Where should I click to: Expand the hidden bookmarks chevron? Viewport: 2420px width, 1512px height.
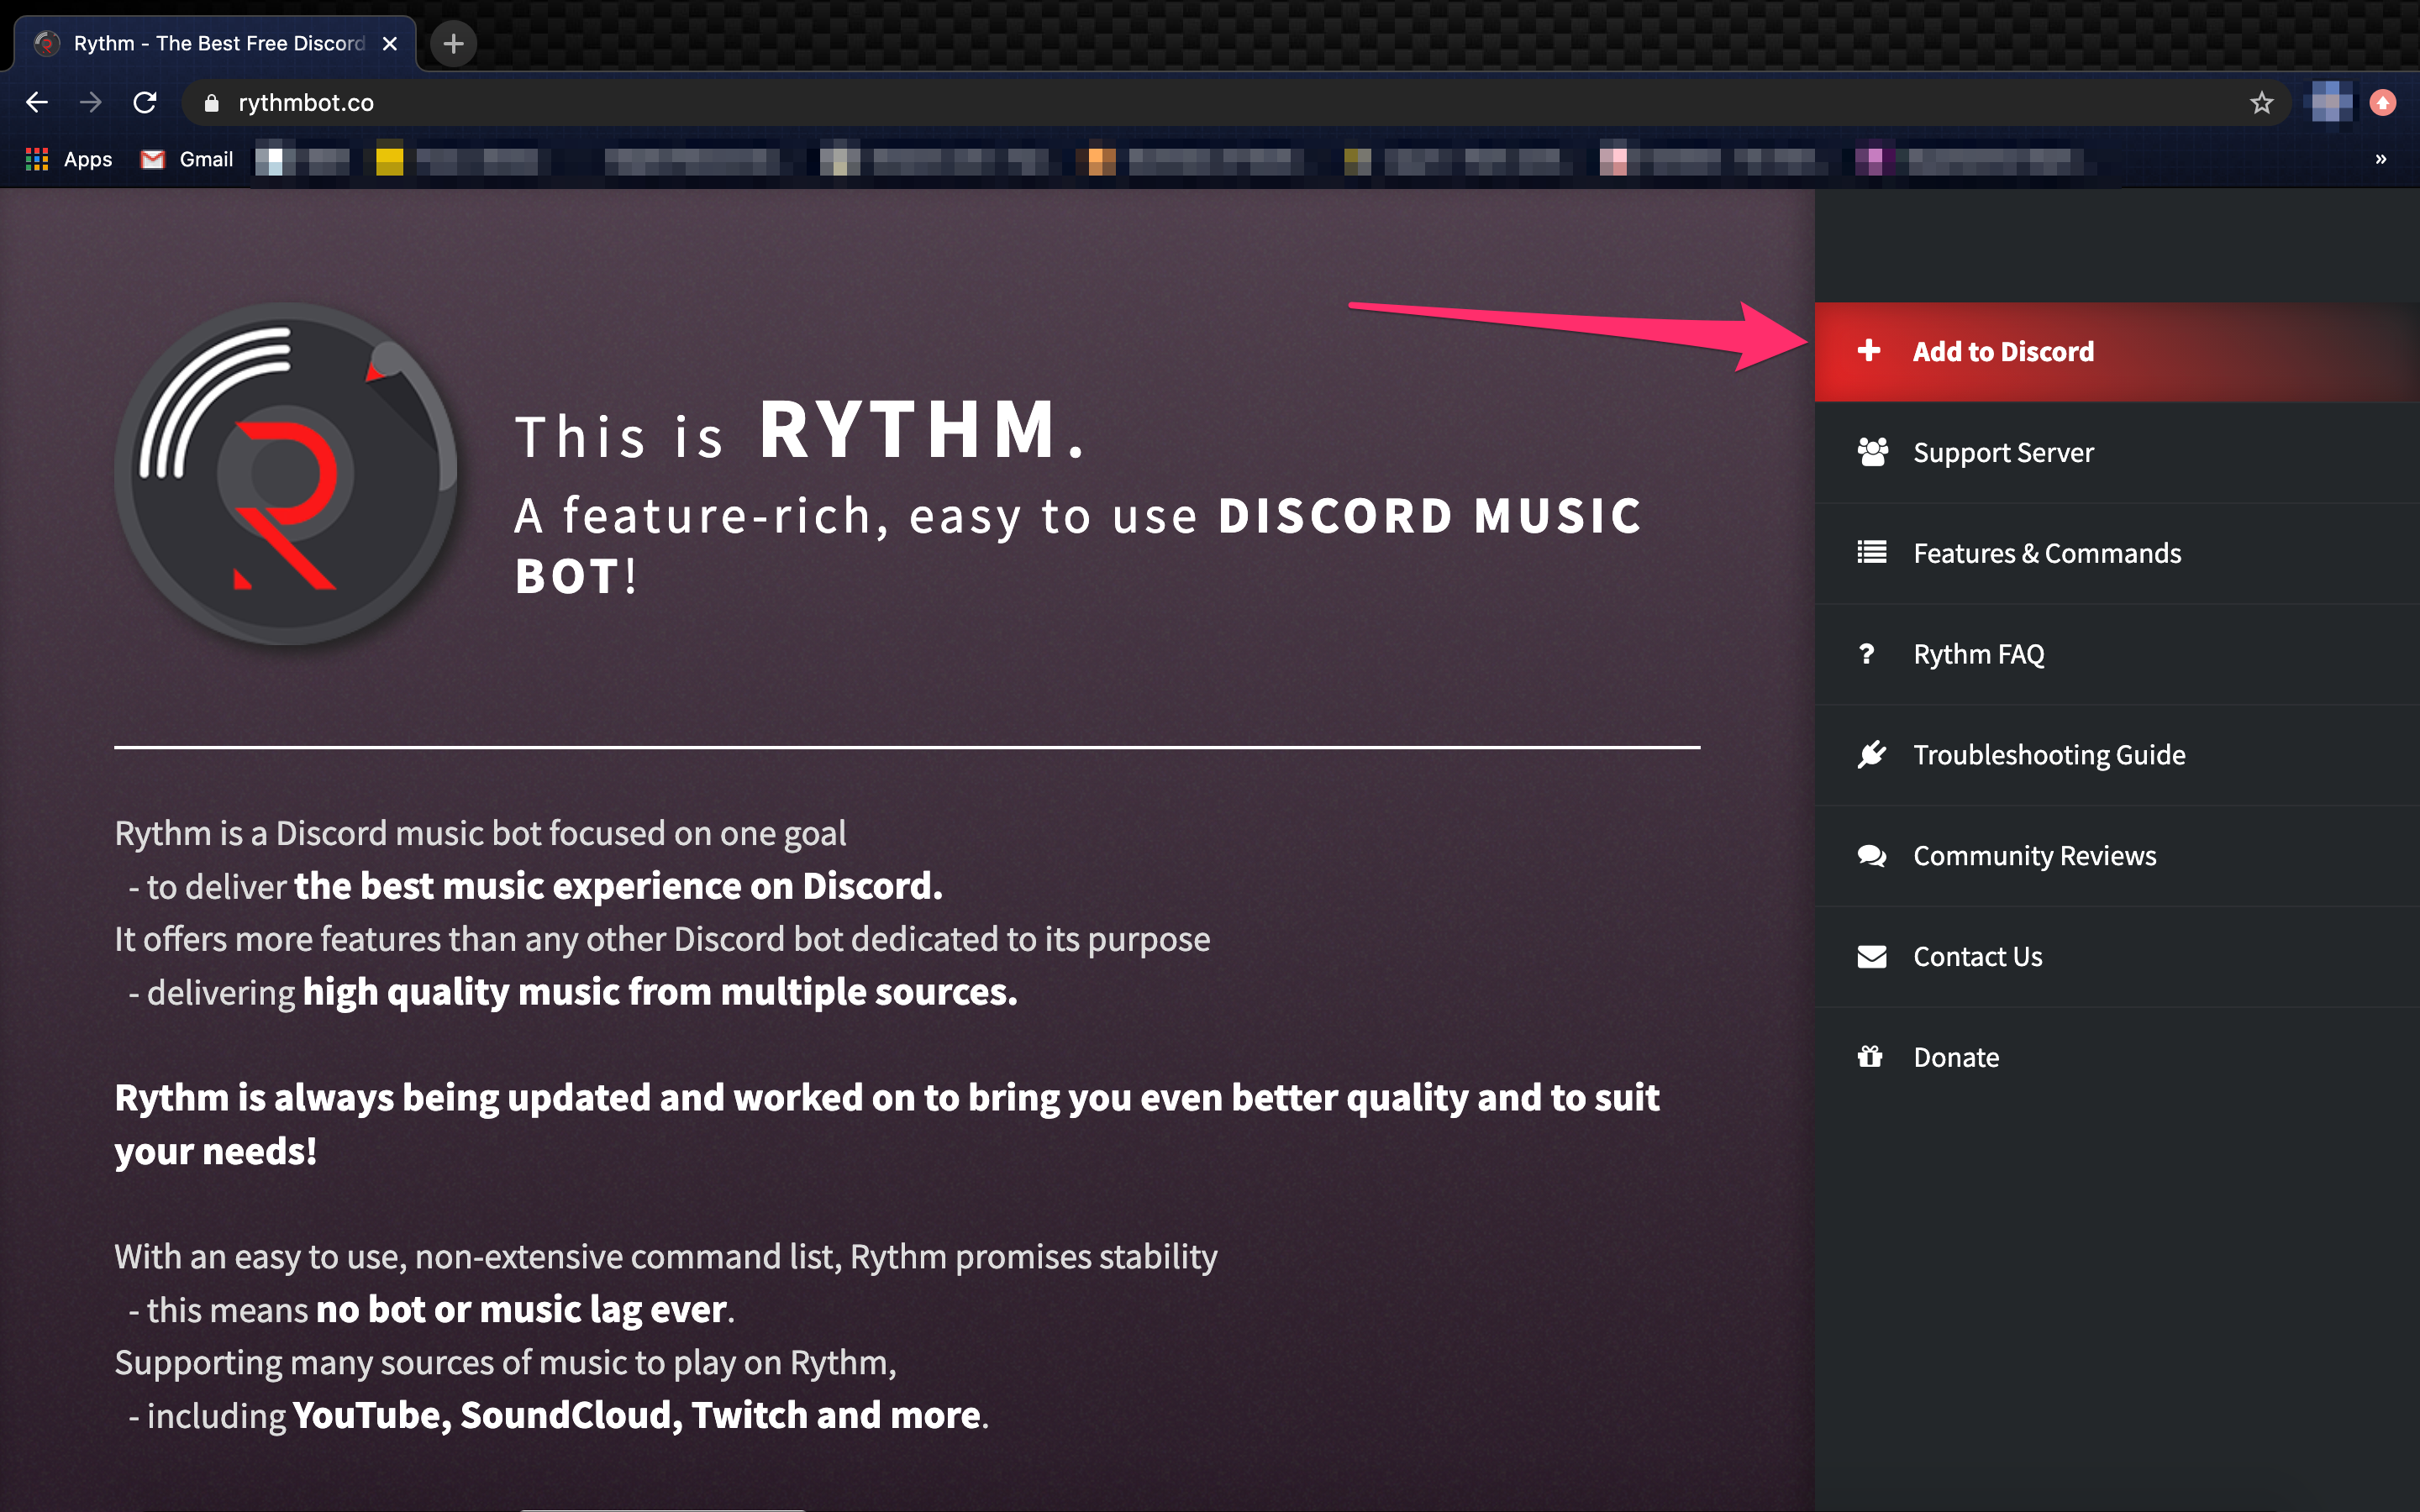click(x=2381, y=159)
